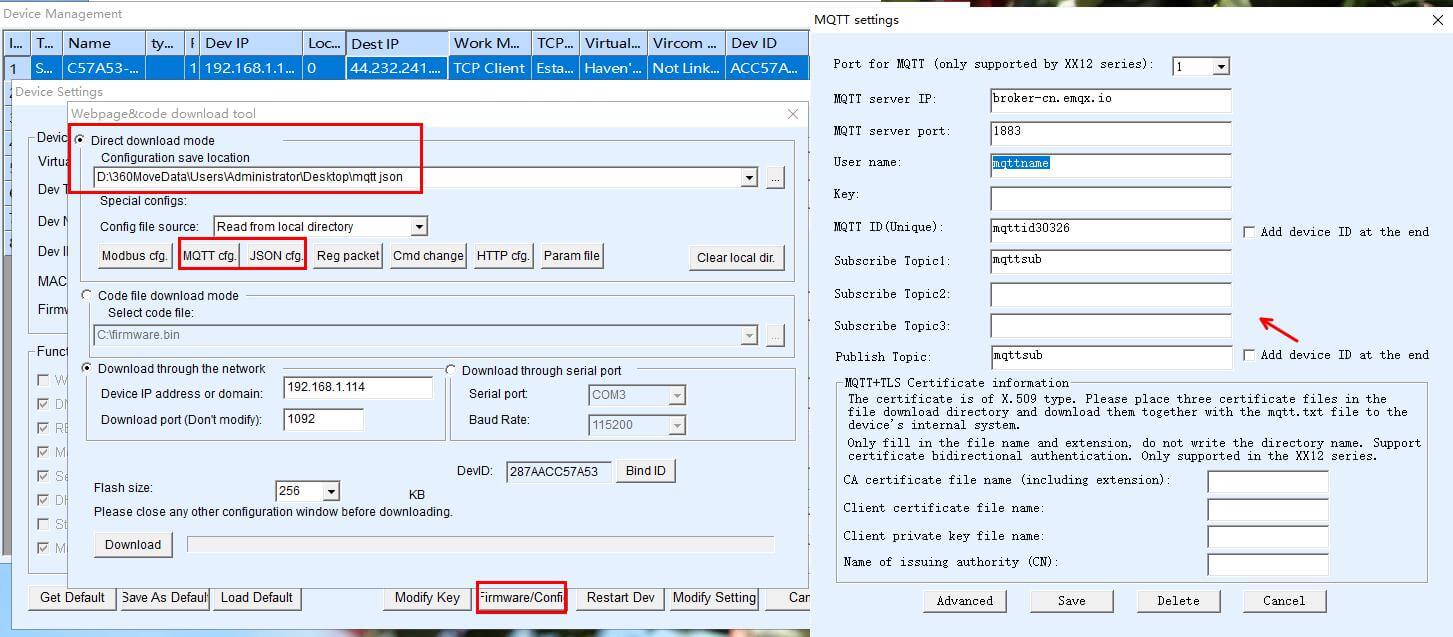This screenshot has height=637, width=1453.
Task: Click the Restart Dev button
Action: tap(620, 598)
